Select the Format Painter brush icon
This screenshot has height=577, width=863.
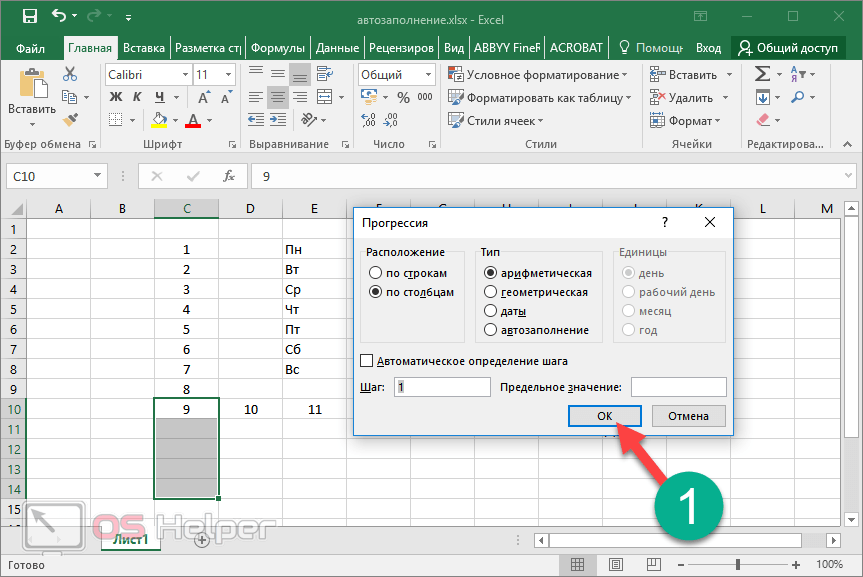(x=70, y=120)
